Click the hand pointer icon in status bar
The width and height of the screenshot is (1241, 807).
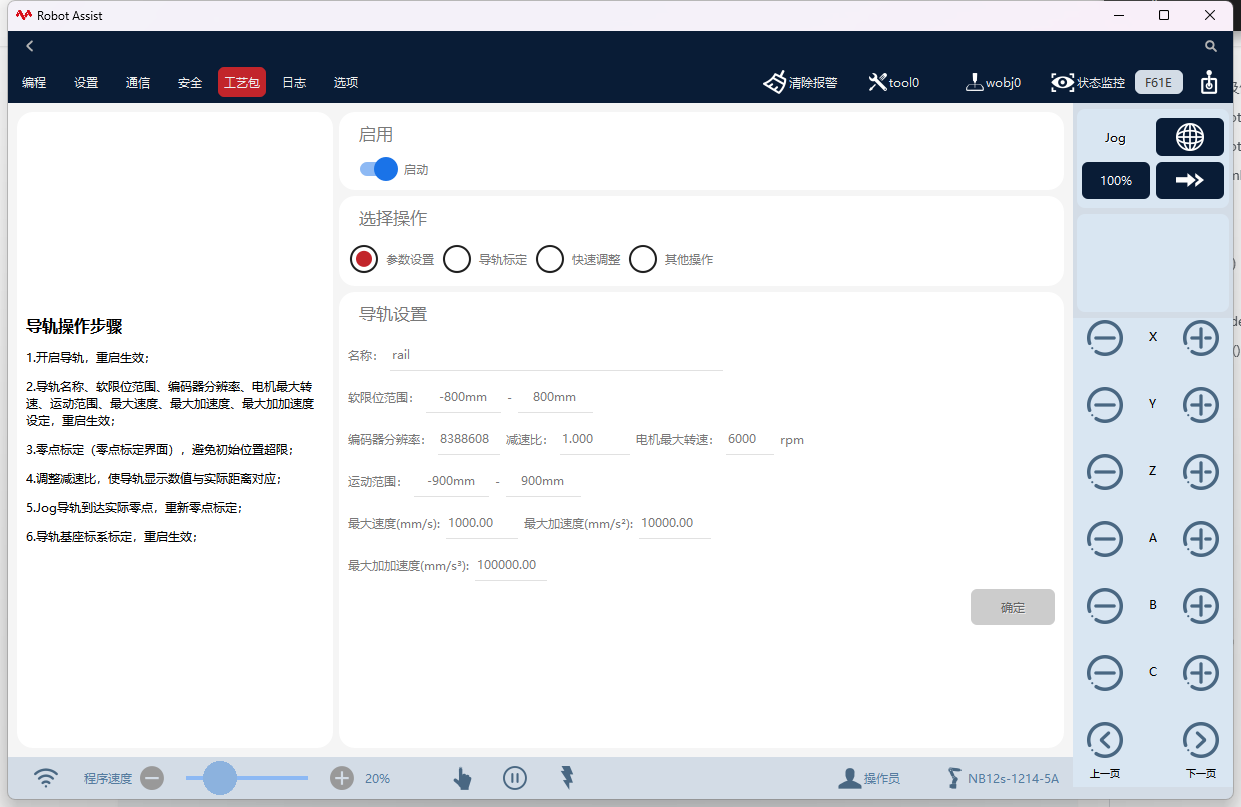(462, 777)
